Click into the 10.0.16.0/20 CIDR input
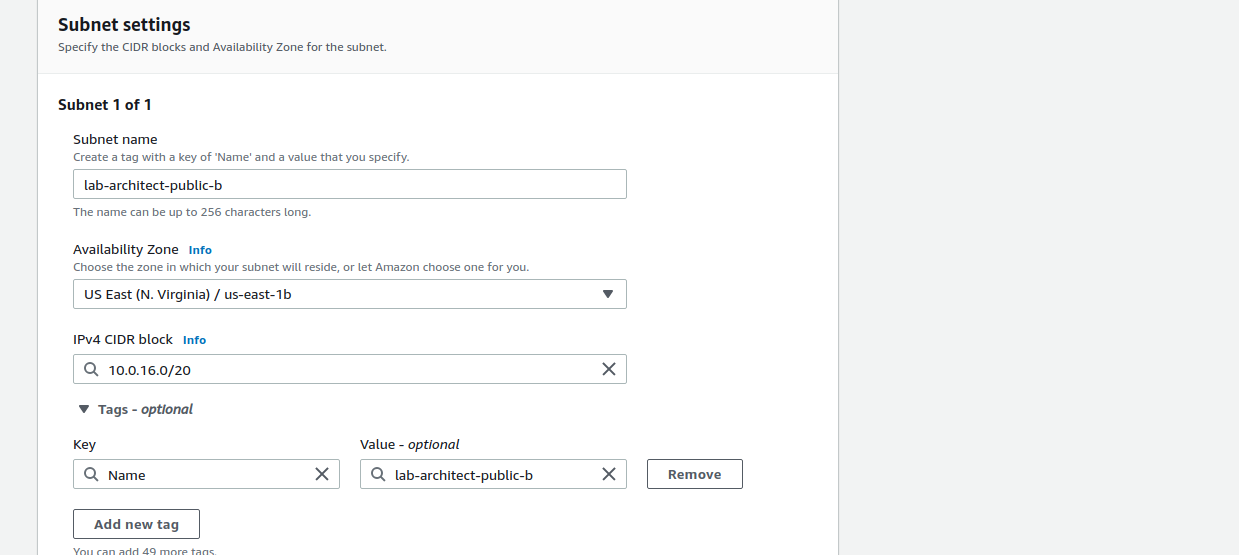1239x555 pixels. tap(350, 369)
